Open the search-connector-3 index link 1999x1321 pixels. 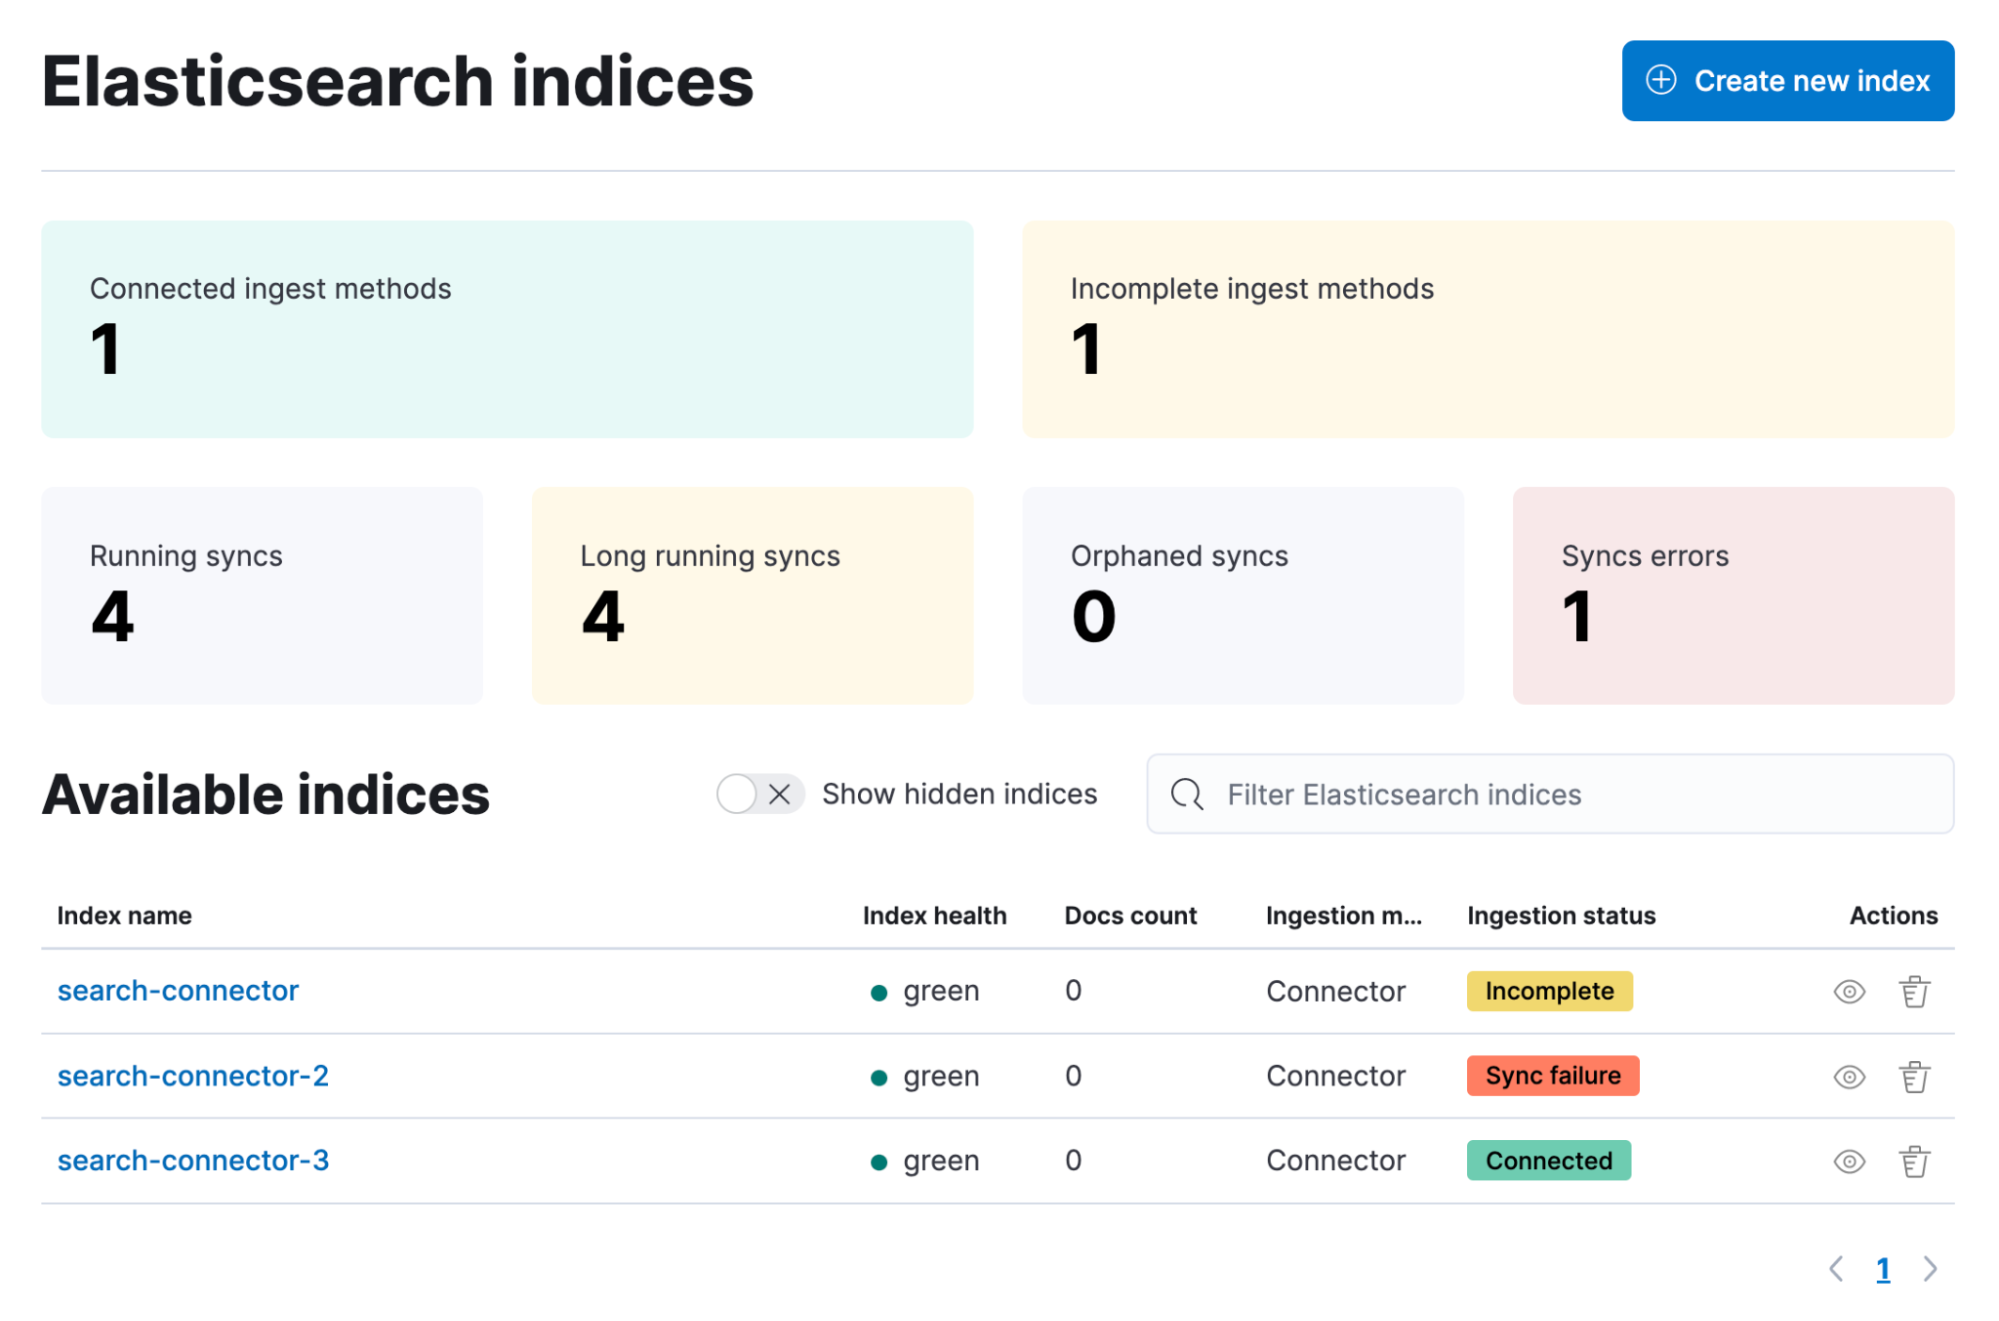193,1160
